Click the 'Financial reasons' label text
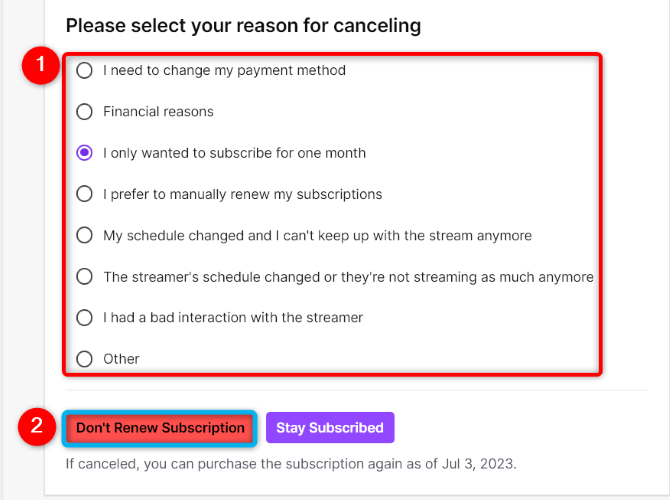 [158, 112]
